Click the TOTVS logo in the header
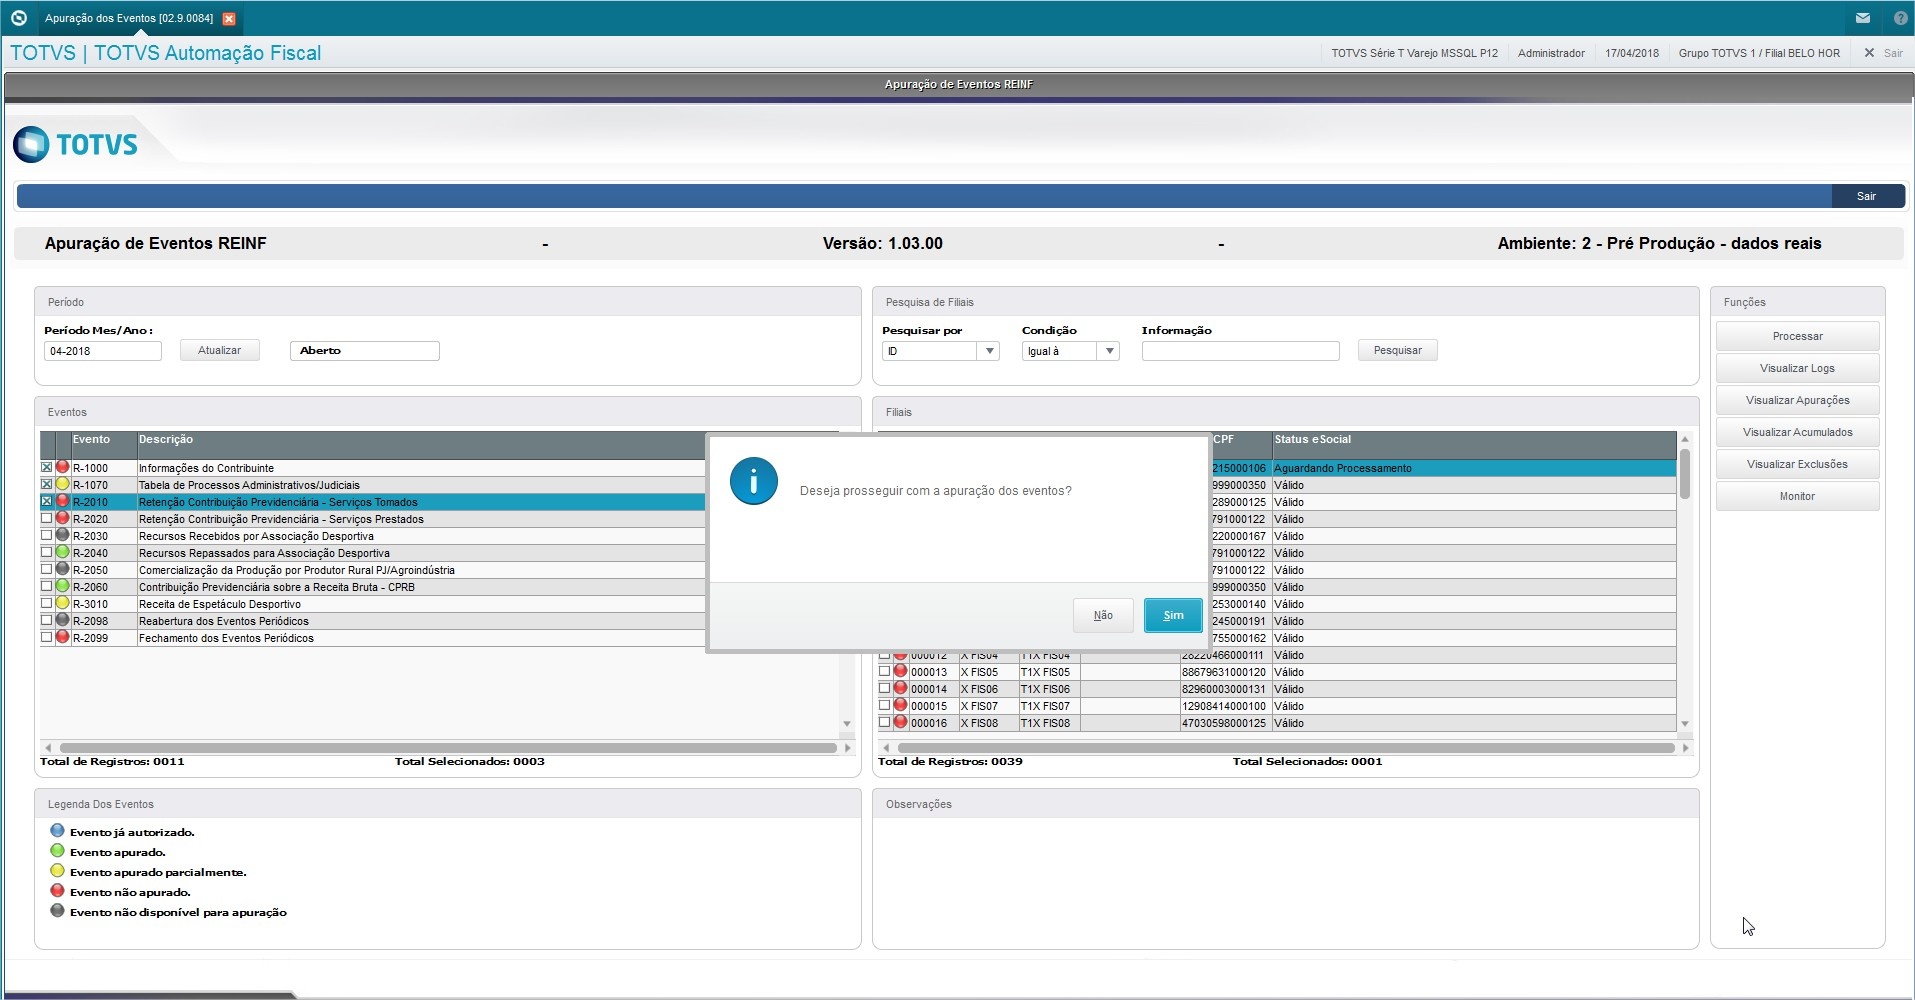 pyautogui.click(x=76, y=144)
